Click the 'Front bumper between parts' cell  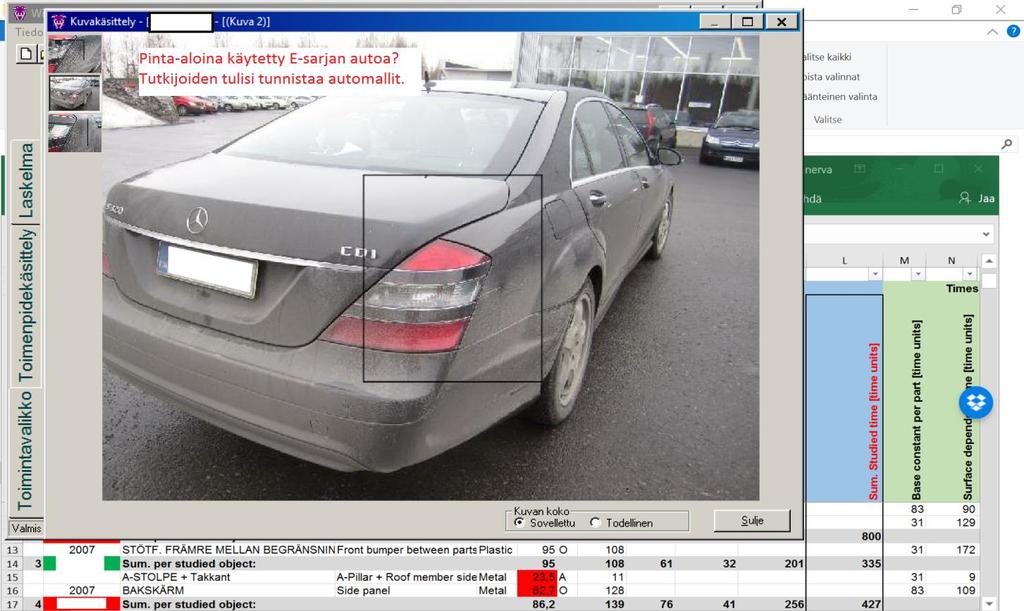tap(407, 550)
